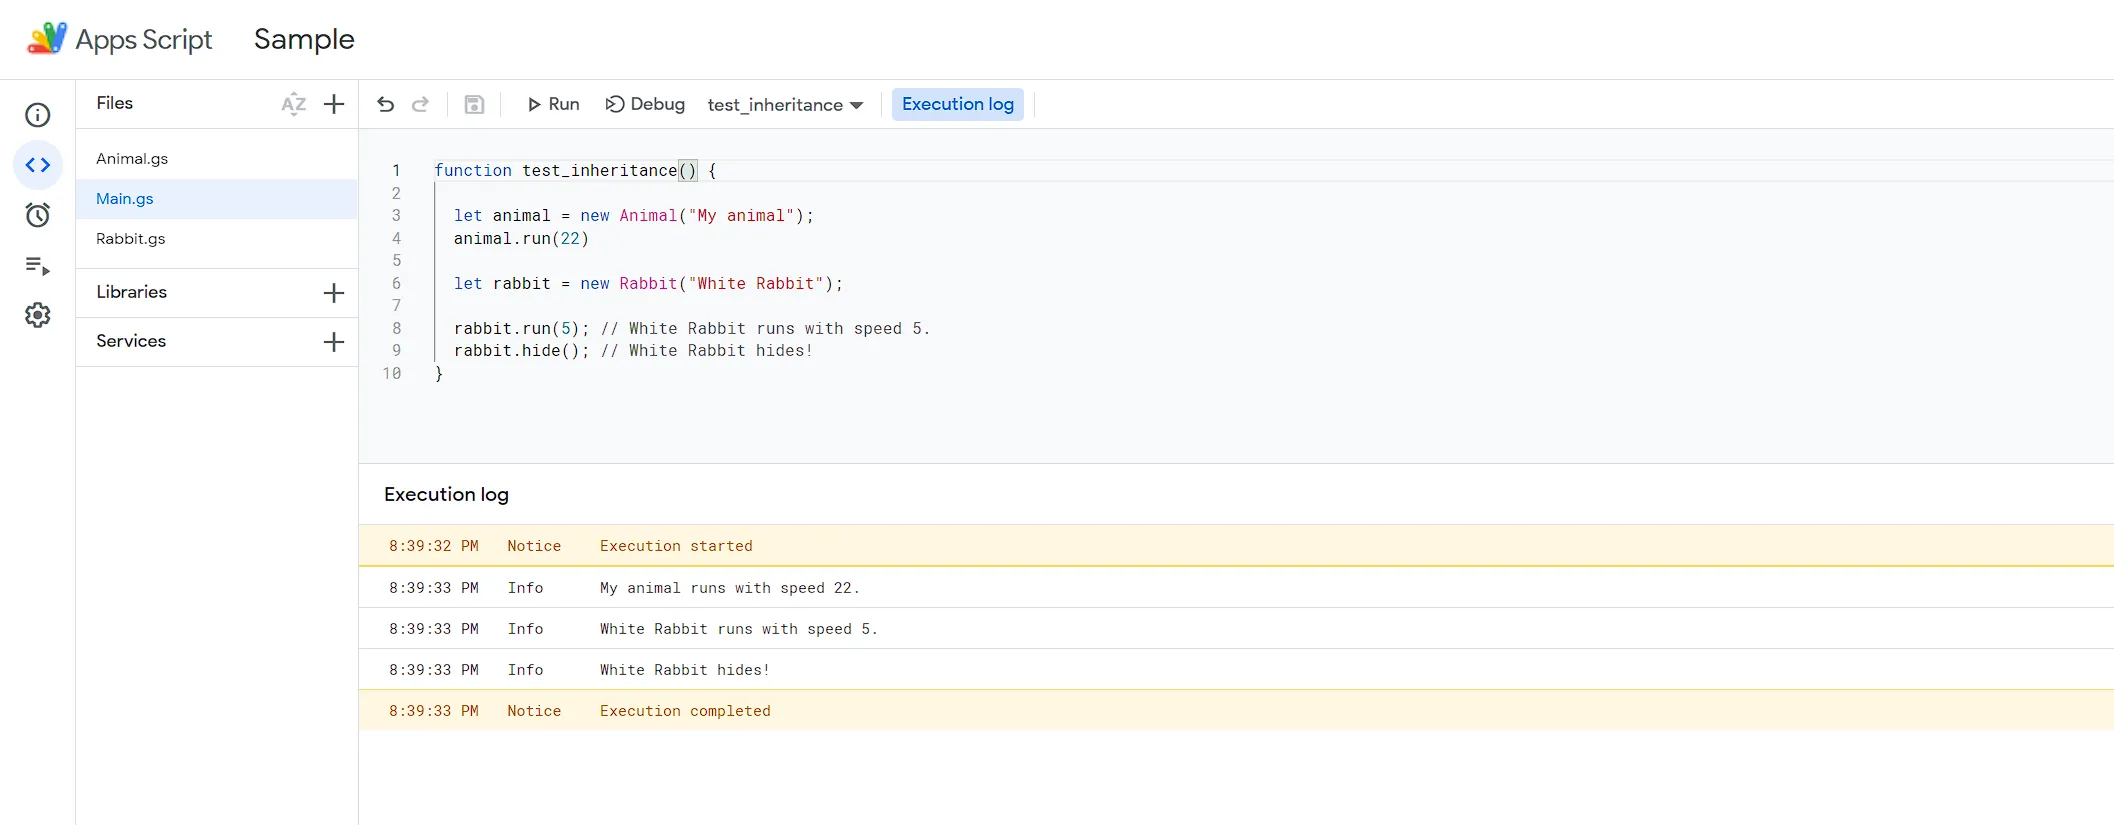Open the project Overview info icon
The height and width of the screenshot is (825, 2114).
tap(38, 115)
